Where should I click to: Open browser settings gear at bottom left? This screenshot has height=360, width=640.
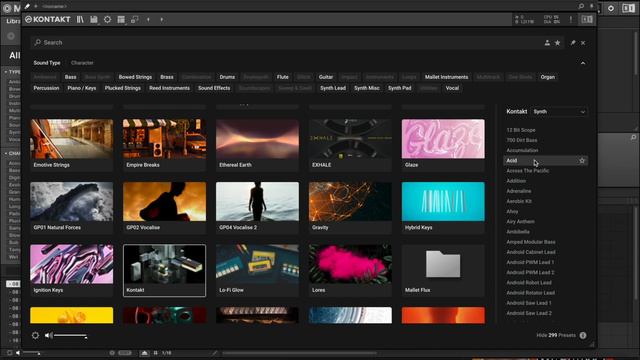tap(36, 335)
